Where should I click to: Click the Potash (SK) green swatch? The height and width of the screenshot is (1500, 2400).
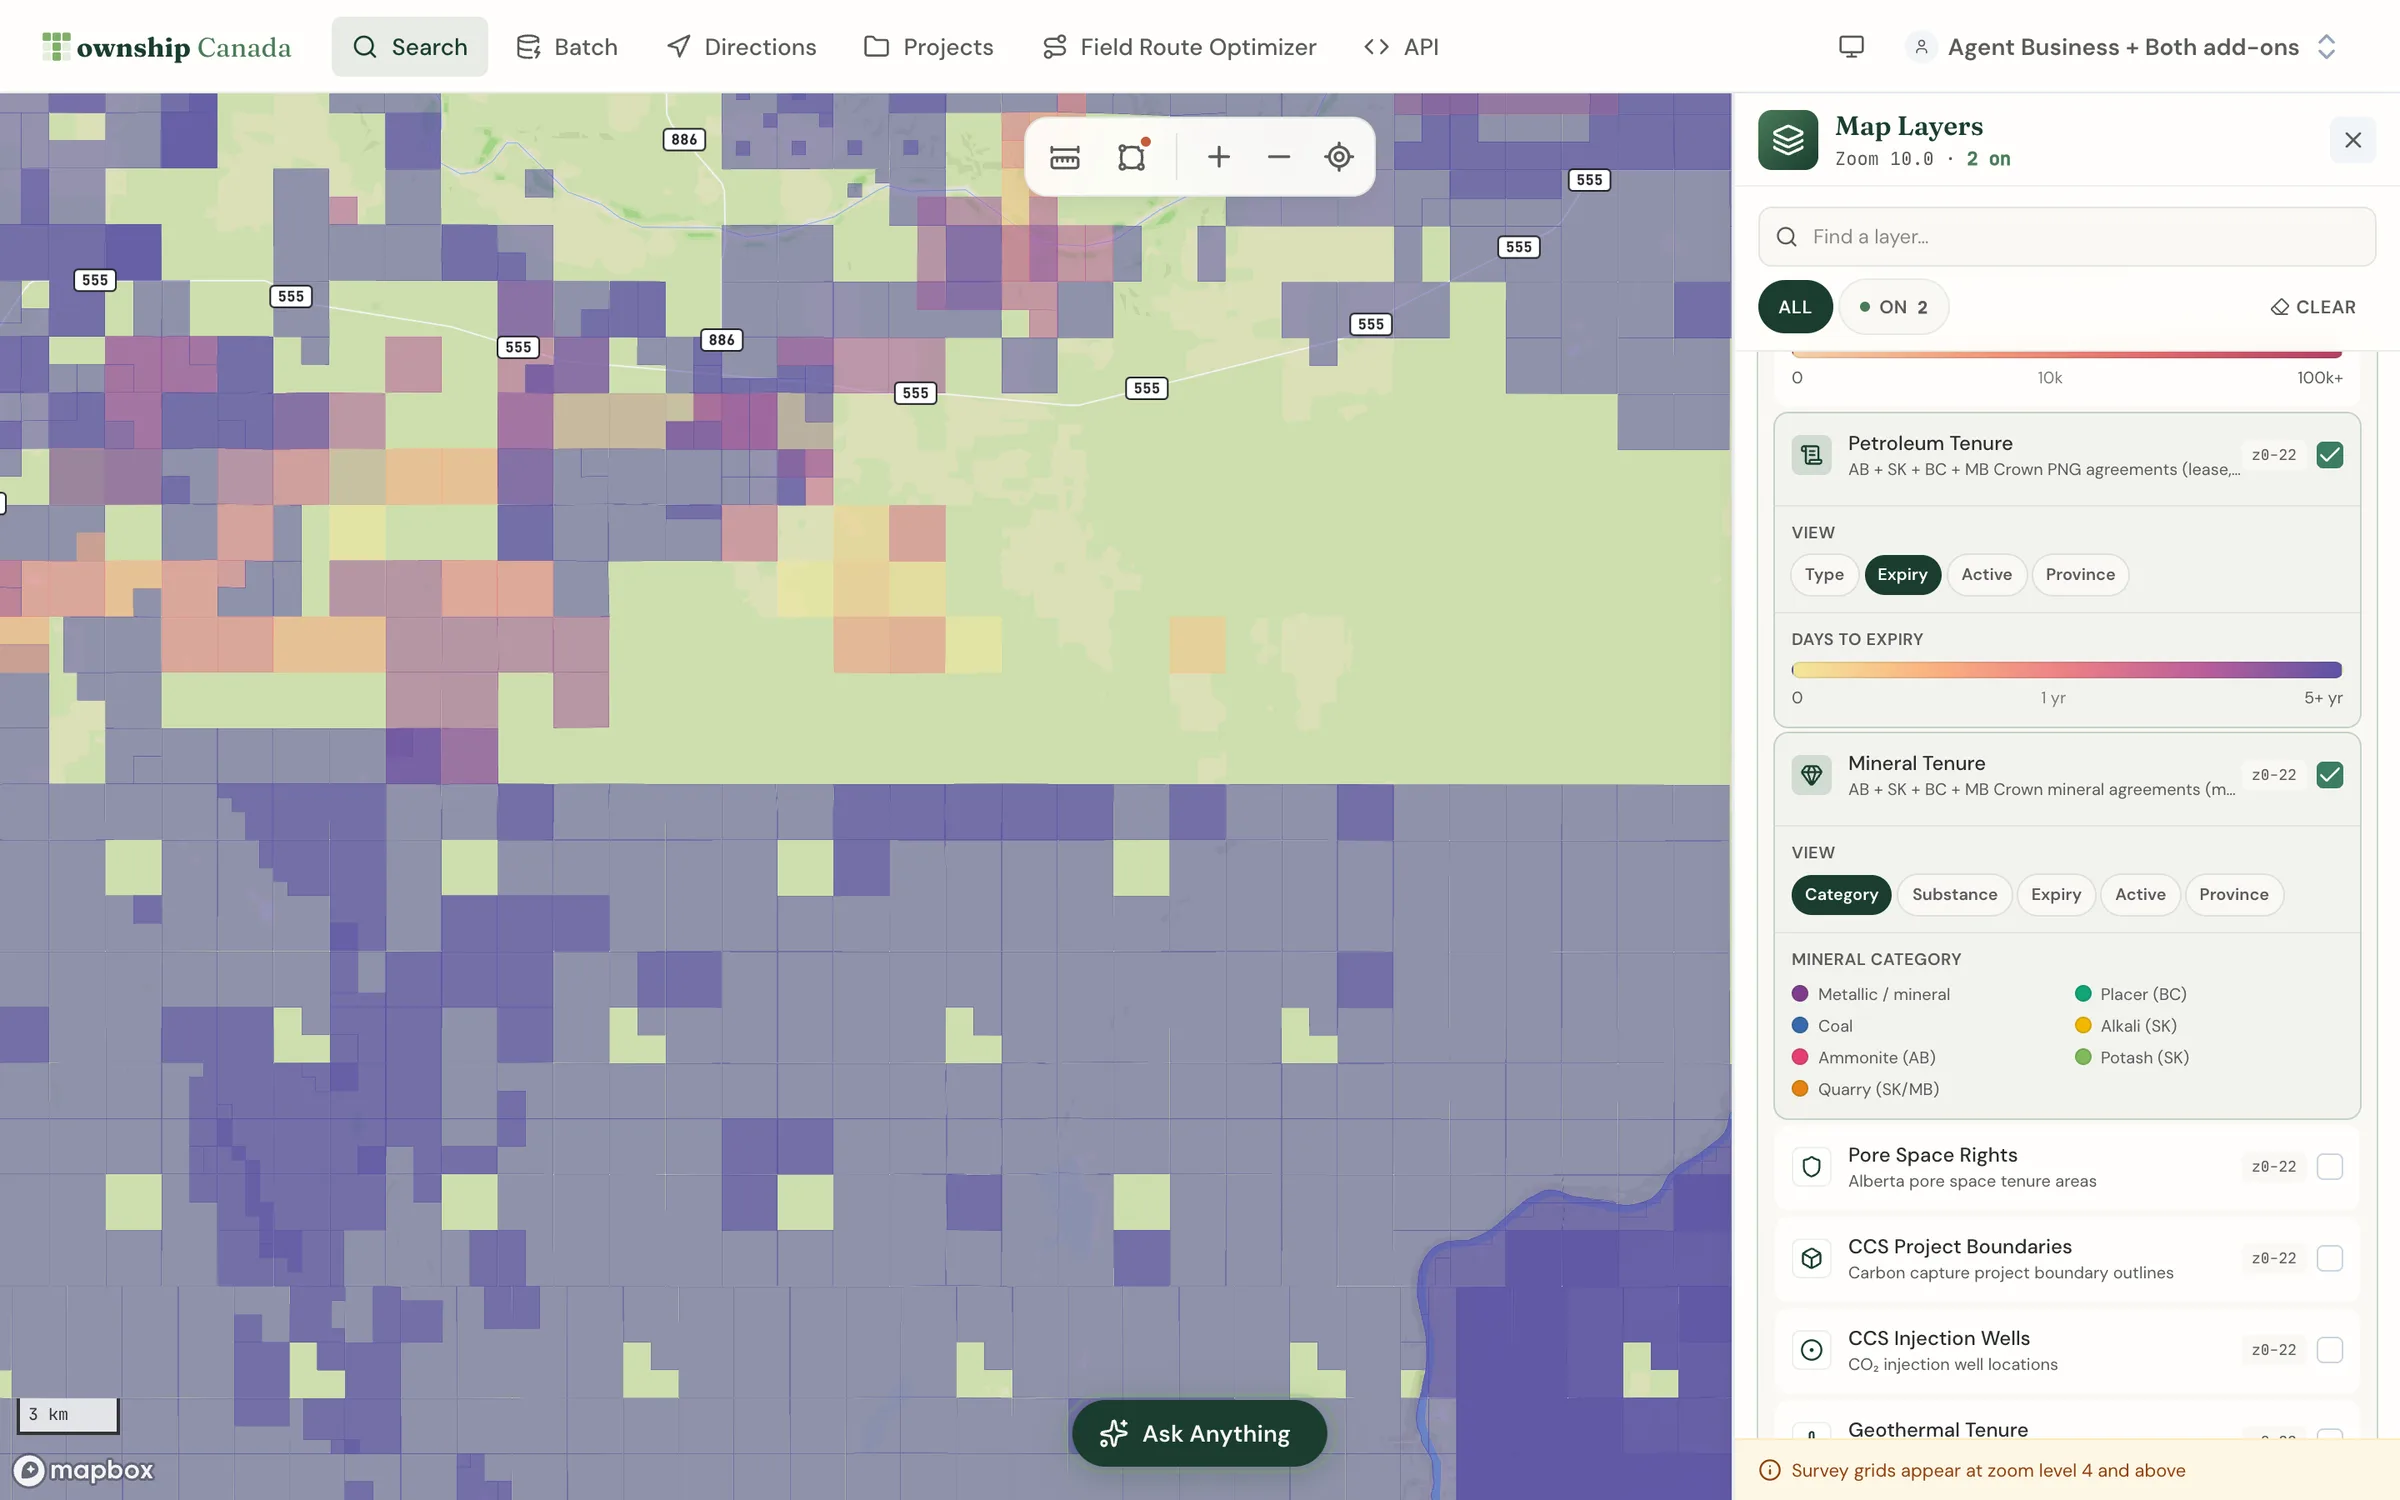point(2083,1057)
